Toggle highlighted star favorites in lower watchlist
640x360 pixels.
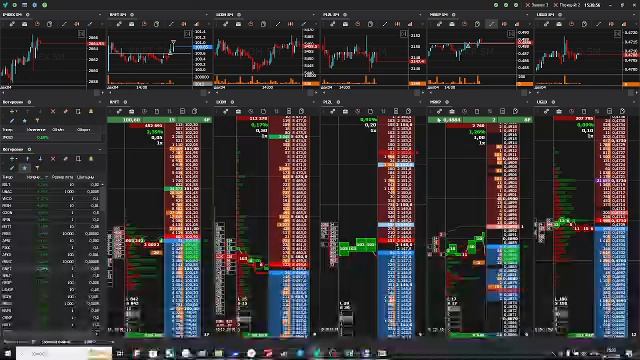(24, 168)
